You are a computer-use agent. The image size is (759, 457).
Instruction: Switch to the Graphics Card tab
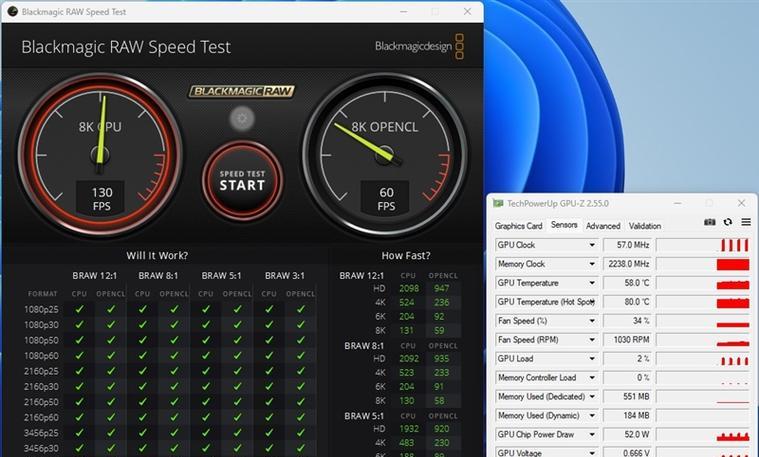click(x=518, y=226)
